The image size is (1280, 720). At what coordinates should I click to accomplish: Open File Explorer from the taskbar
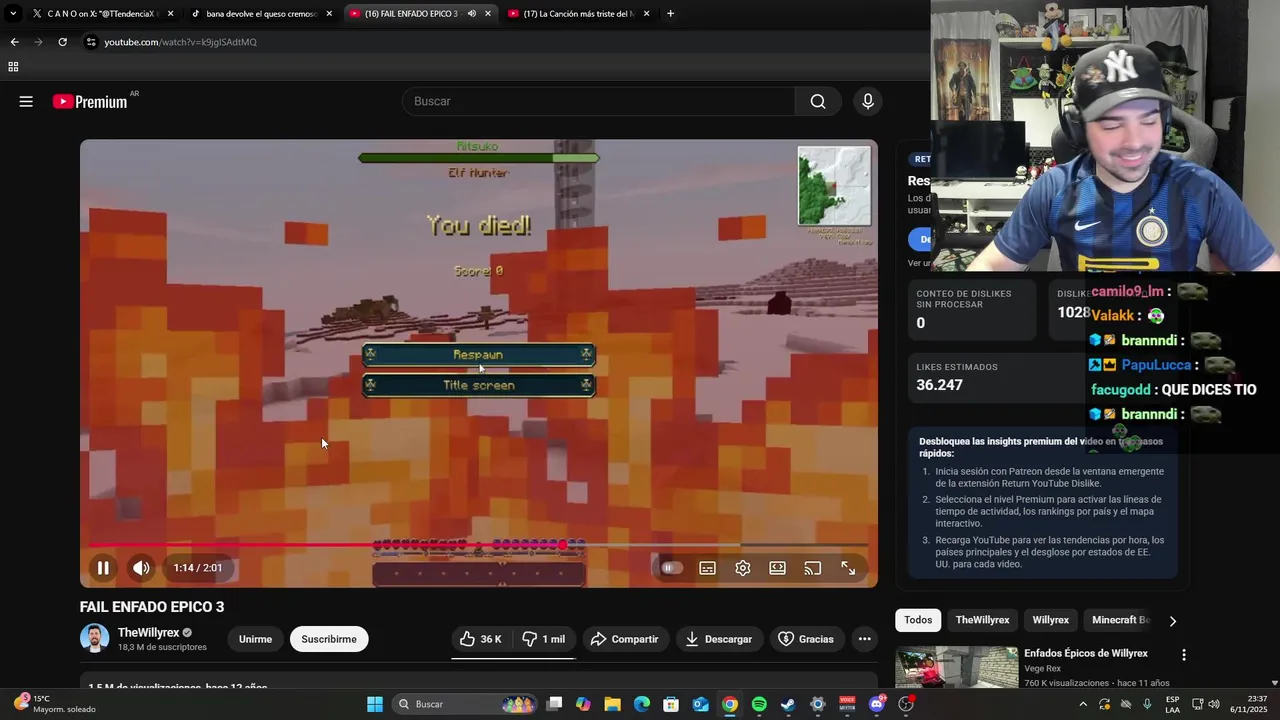coord(613,704)
